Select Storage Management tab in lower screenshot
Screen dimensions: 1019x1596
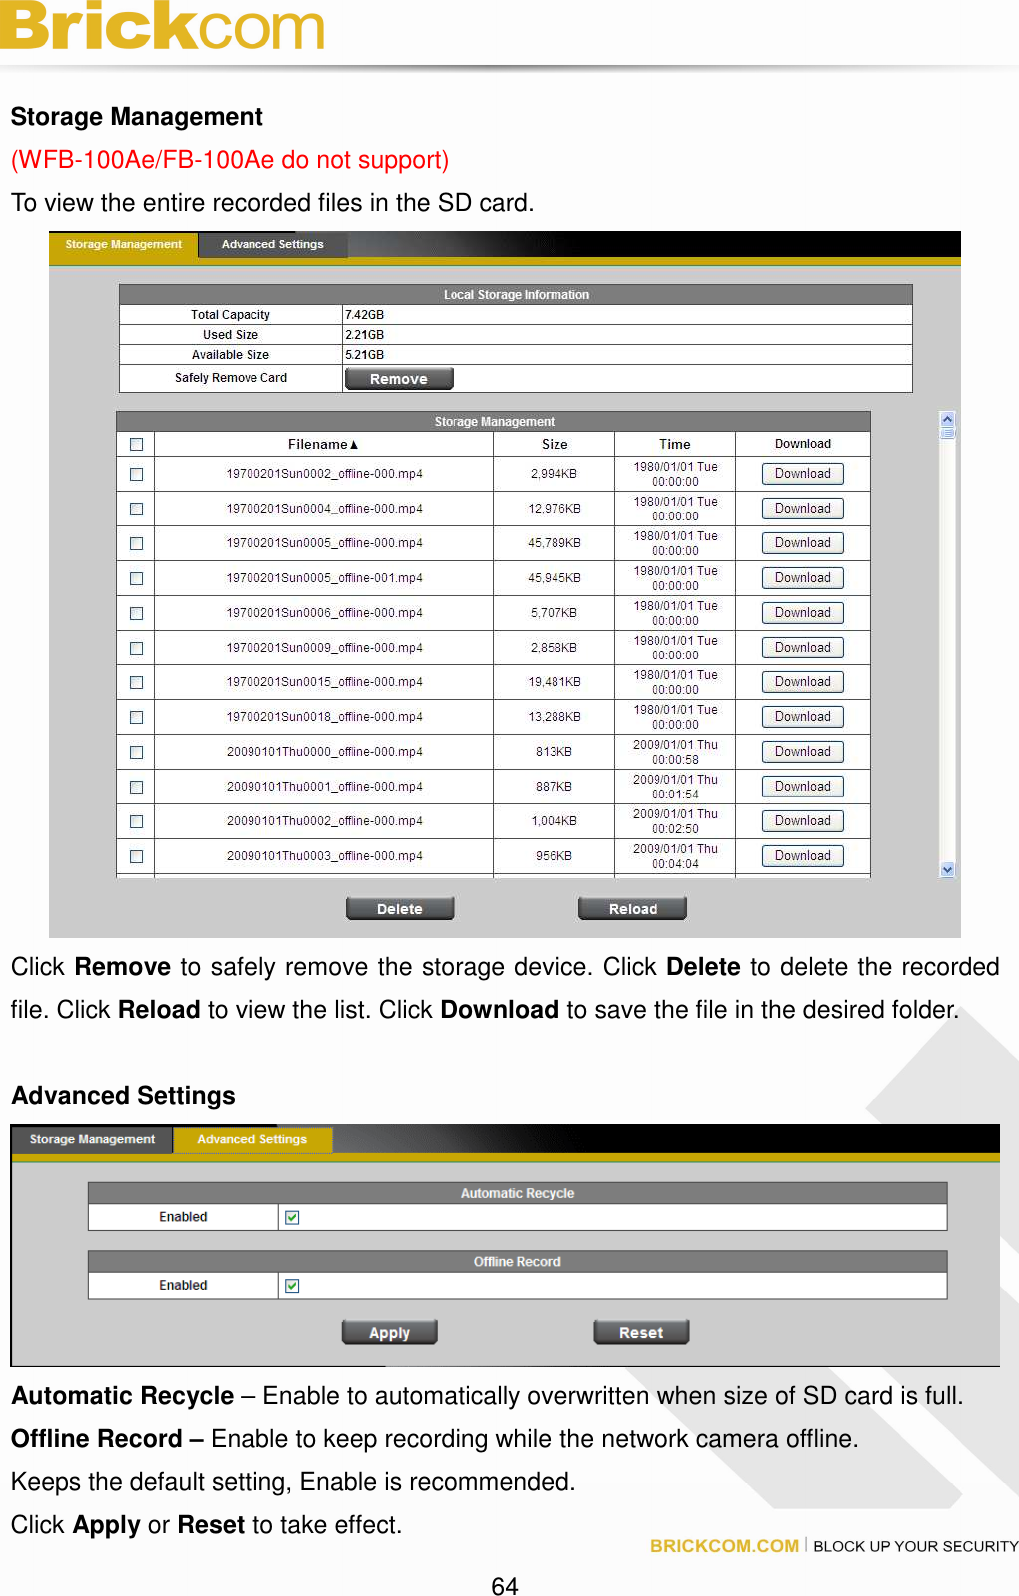click(92, 1139)
